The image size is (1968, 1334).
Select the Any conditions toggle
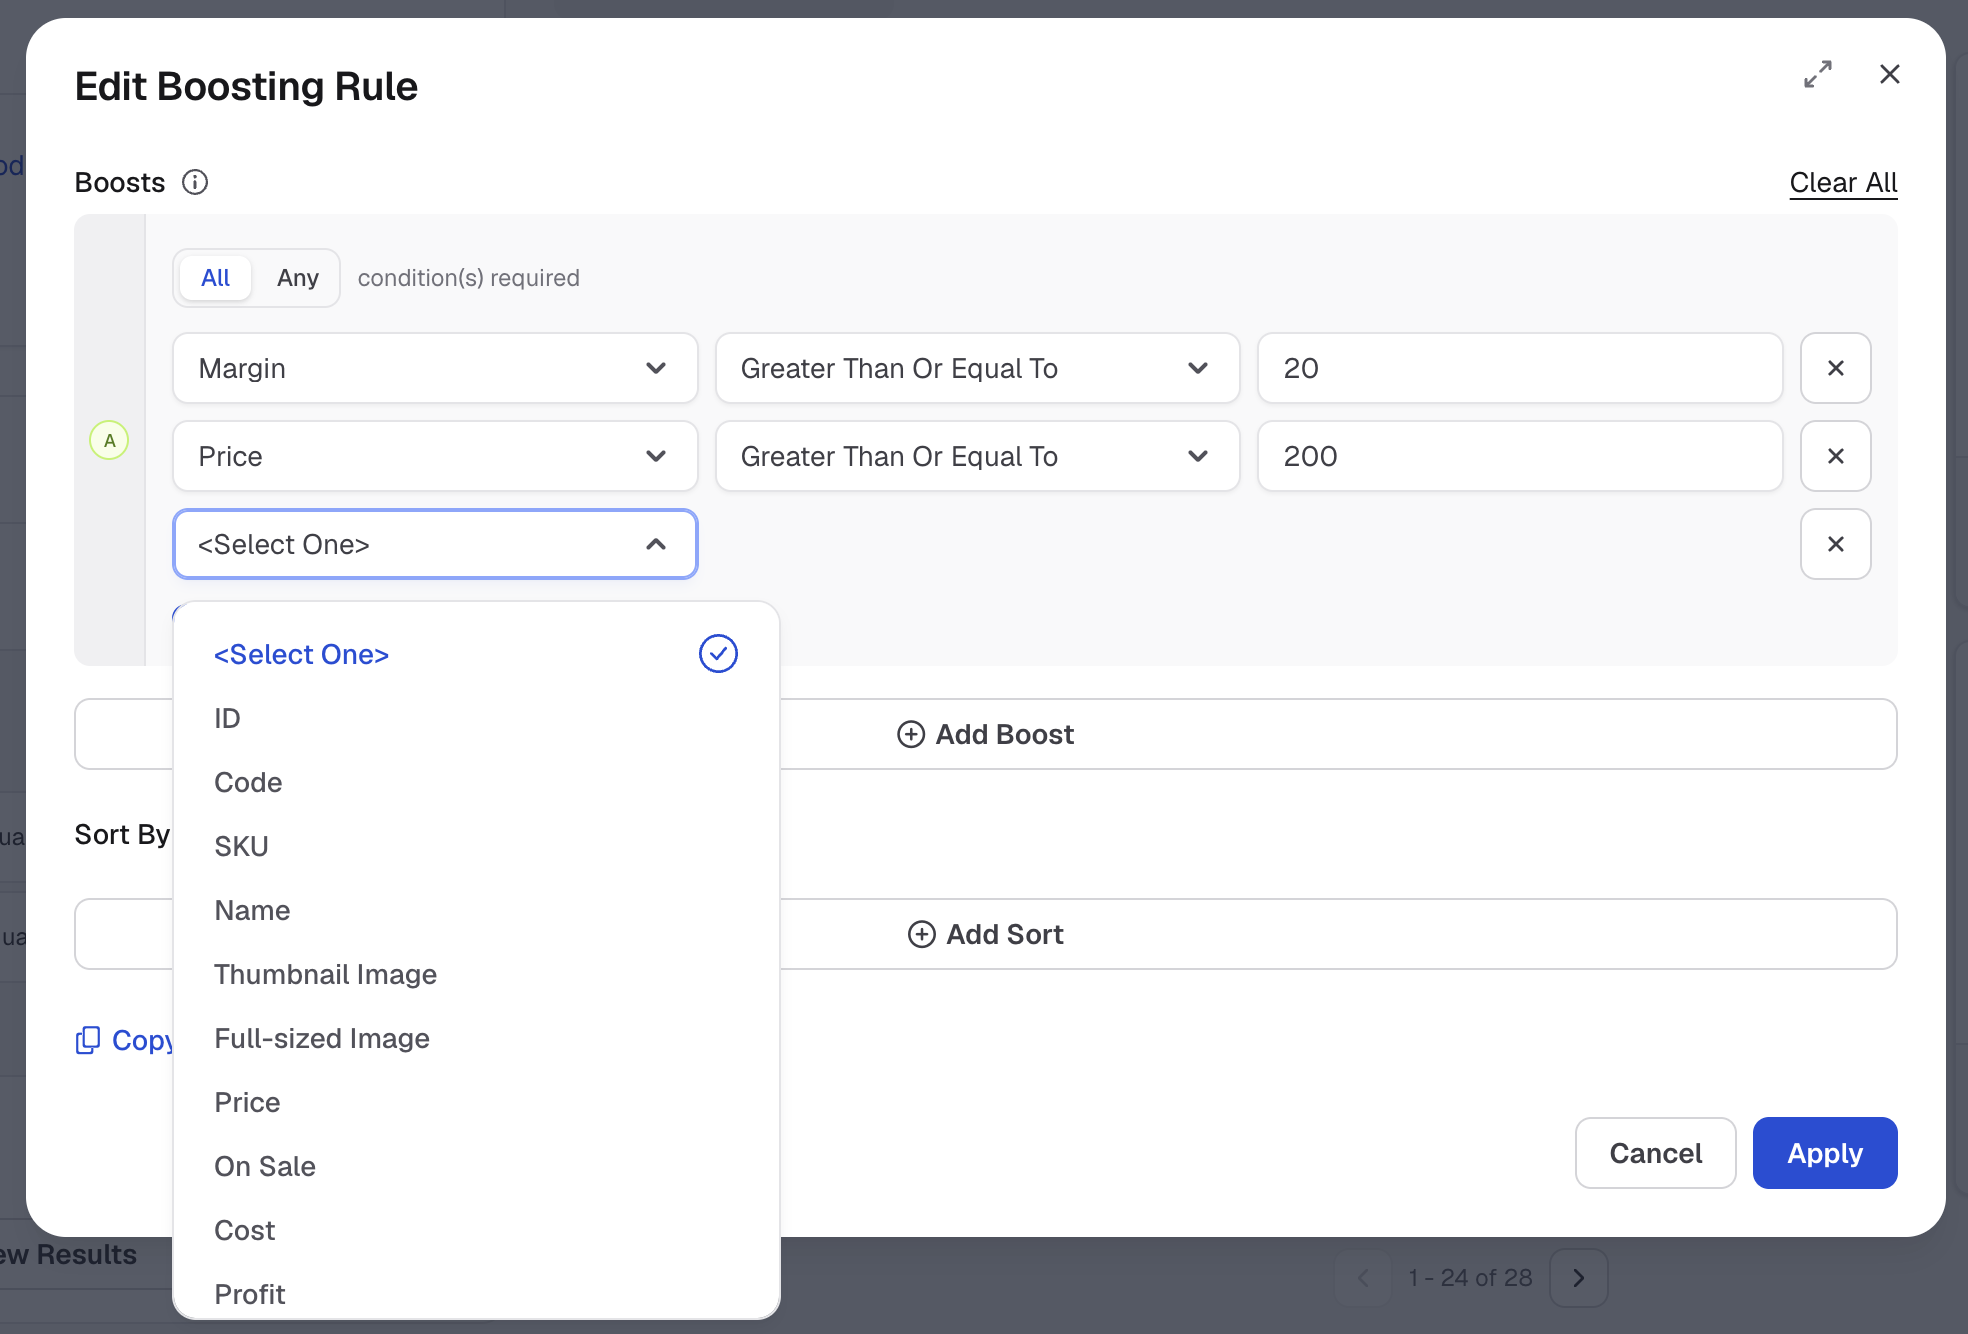click(298, 278)
